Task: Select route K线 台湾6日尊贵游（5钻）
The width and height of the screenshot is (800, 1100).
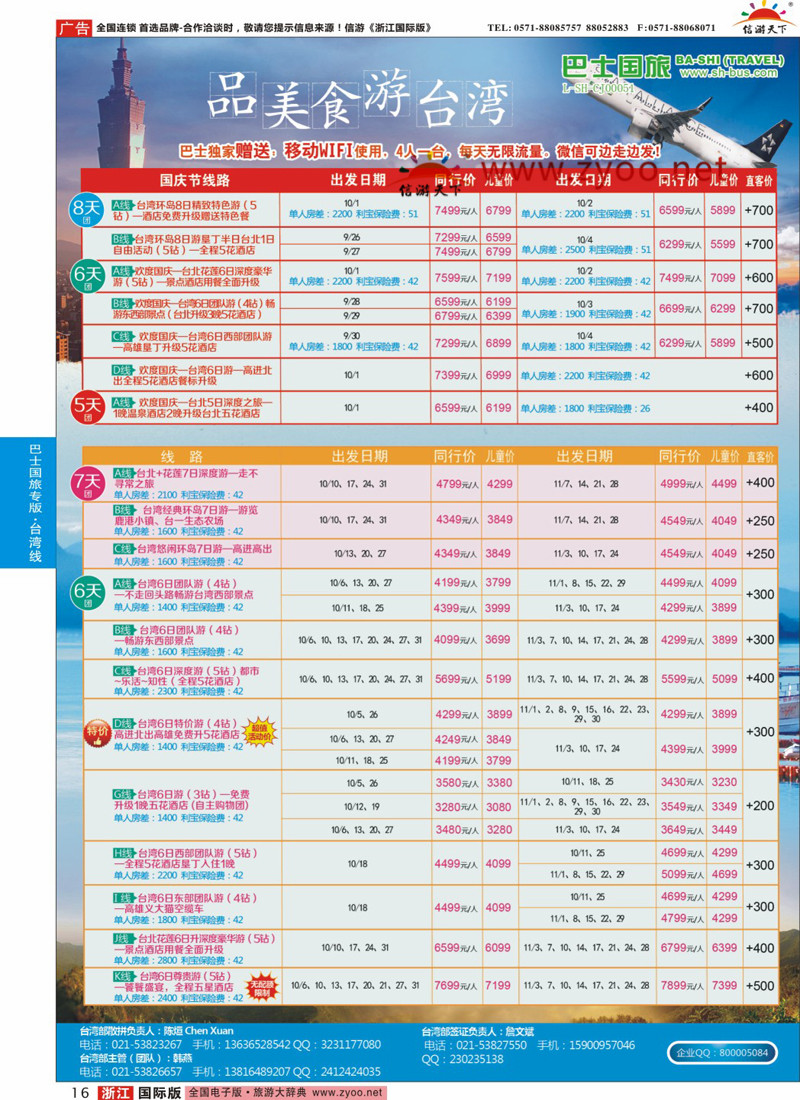Action: 173,981
